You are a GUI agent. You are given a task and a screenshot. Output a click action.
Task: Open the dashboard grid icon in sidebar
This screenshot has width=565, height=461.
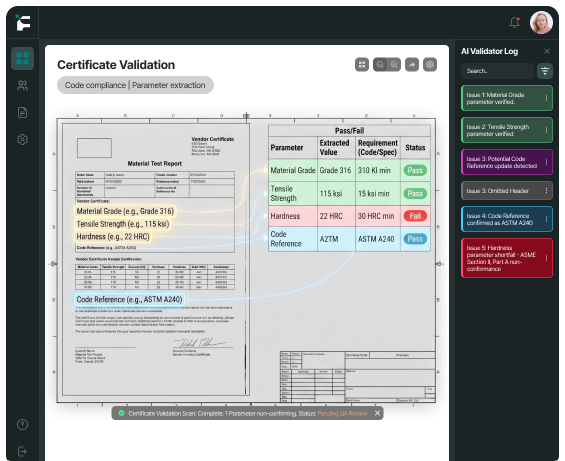[22, 58]
